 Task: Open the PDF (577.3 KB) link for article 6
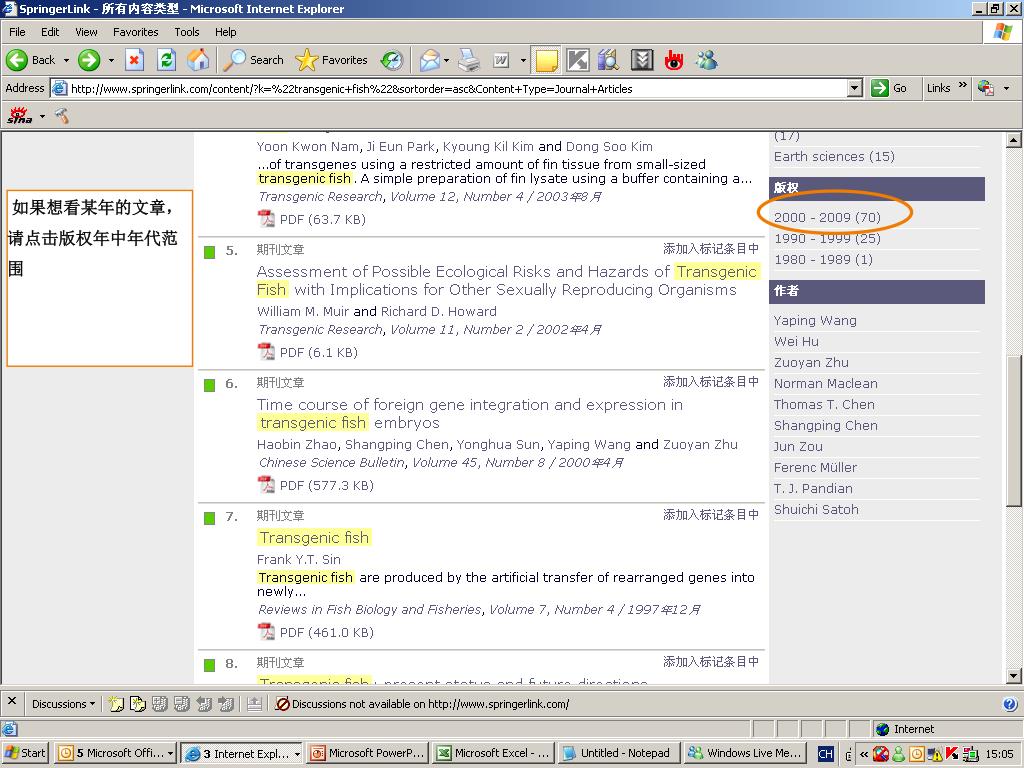pyautogui.click(x=327, y=485)
